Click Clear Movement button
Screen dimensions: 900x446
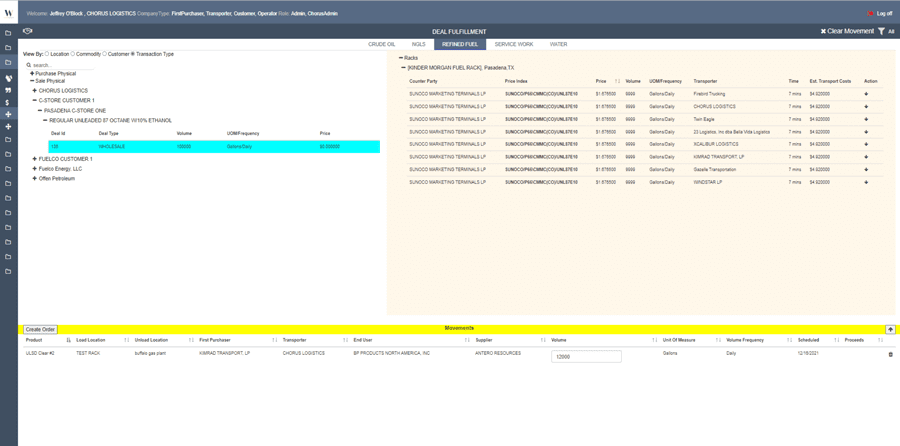[847, 31]
